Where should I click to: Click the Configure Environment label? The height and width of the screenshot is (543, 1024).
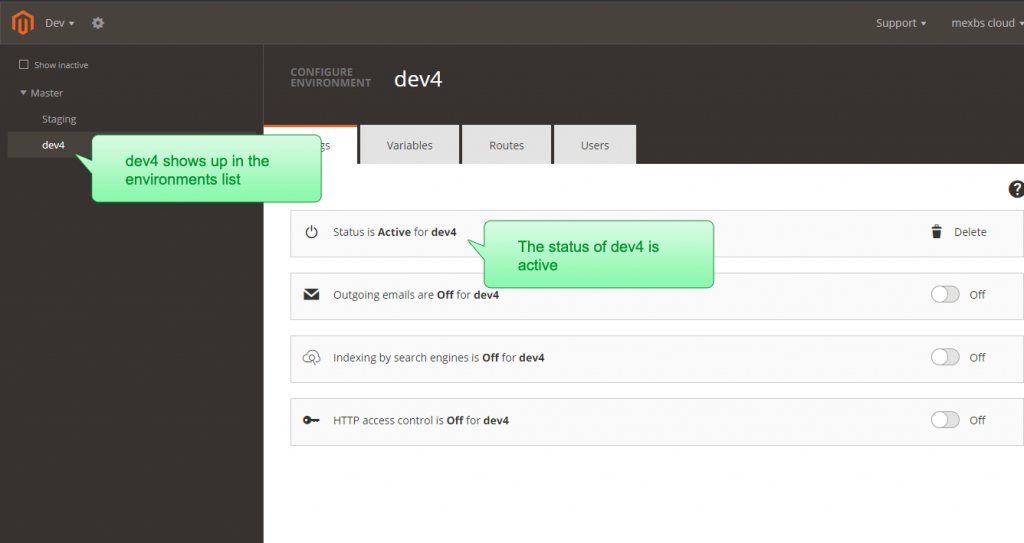(x=330, y=77)
